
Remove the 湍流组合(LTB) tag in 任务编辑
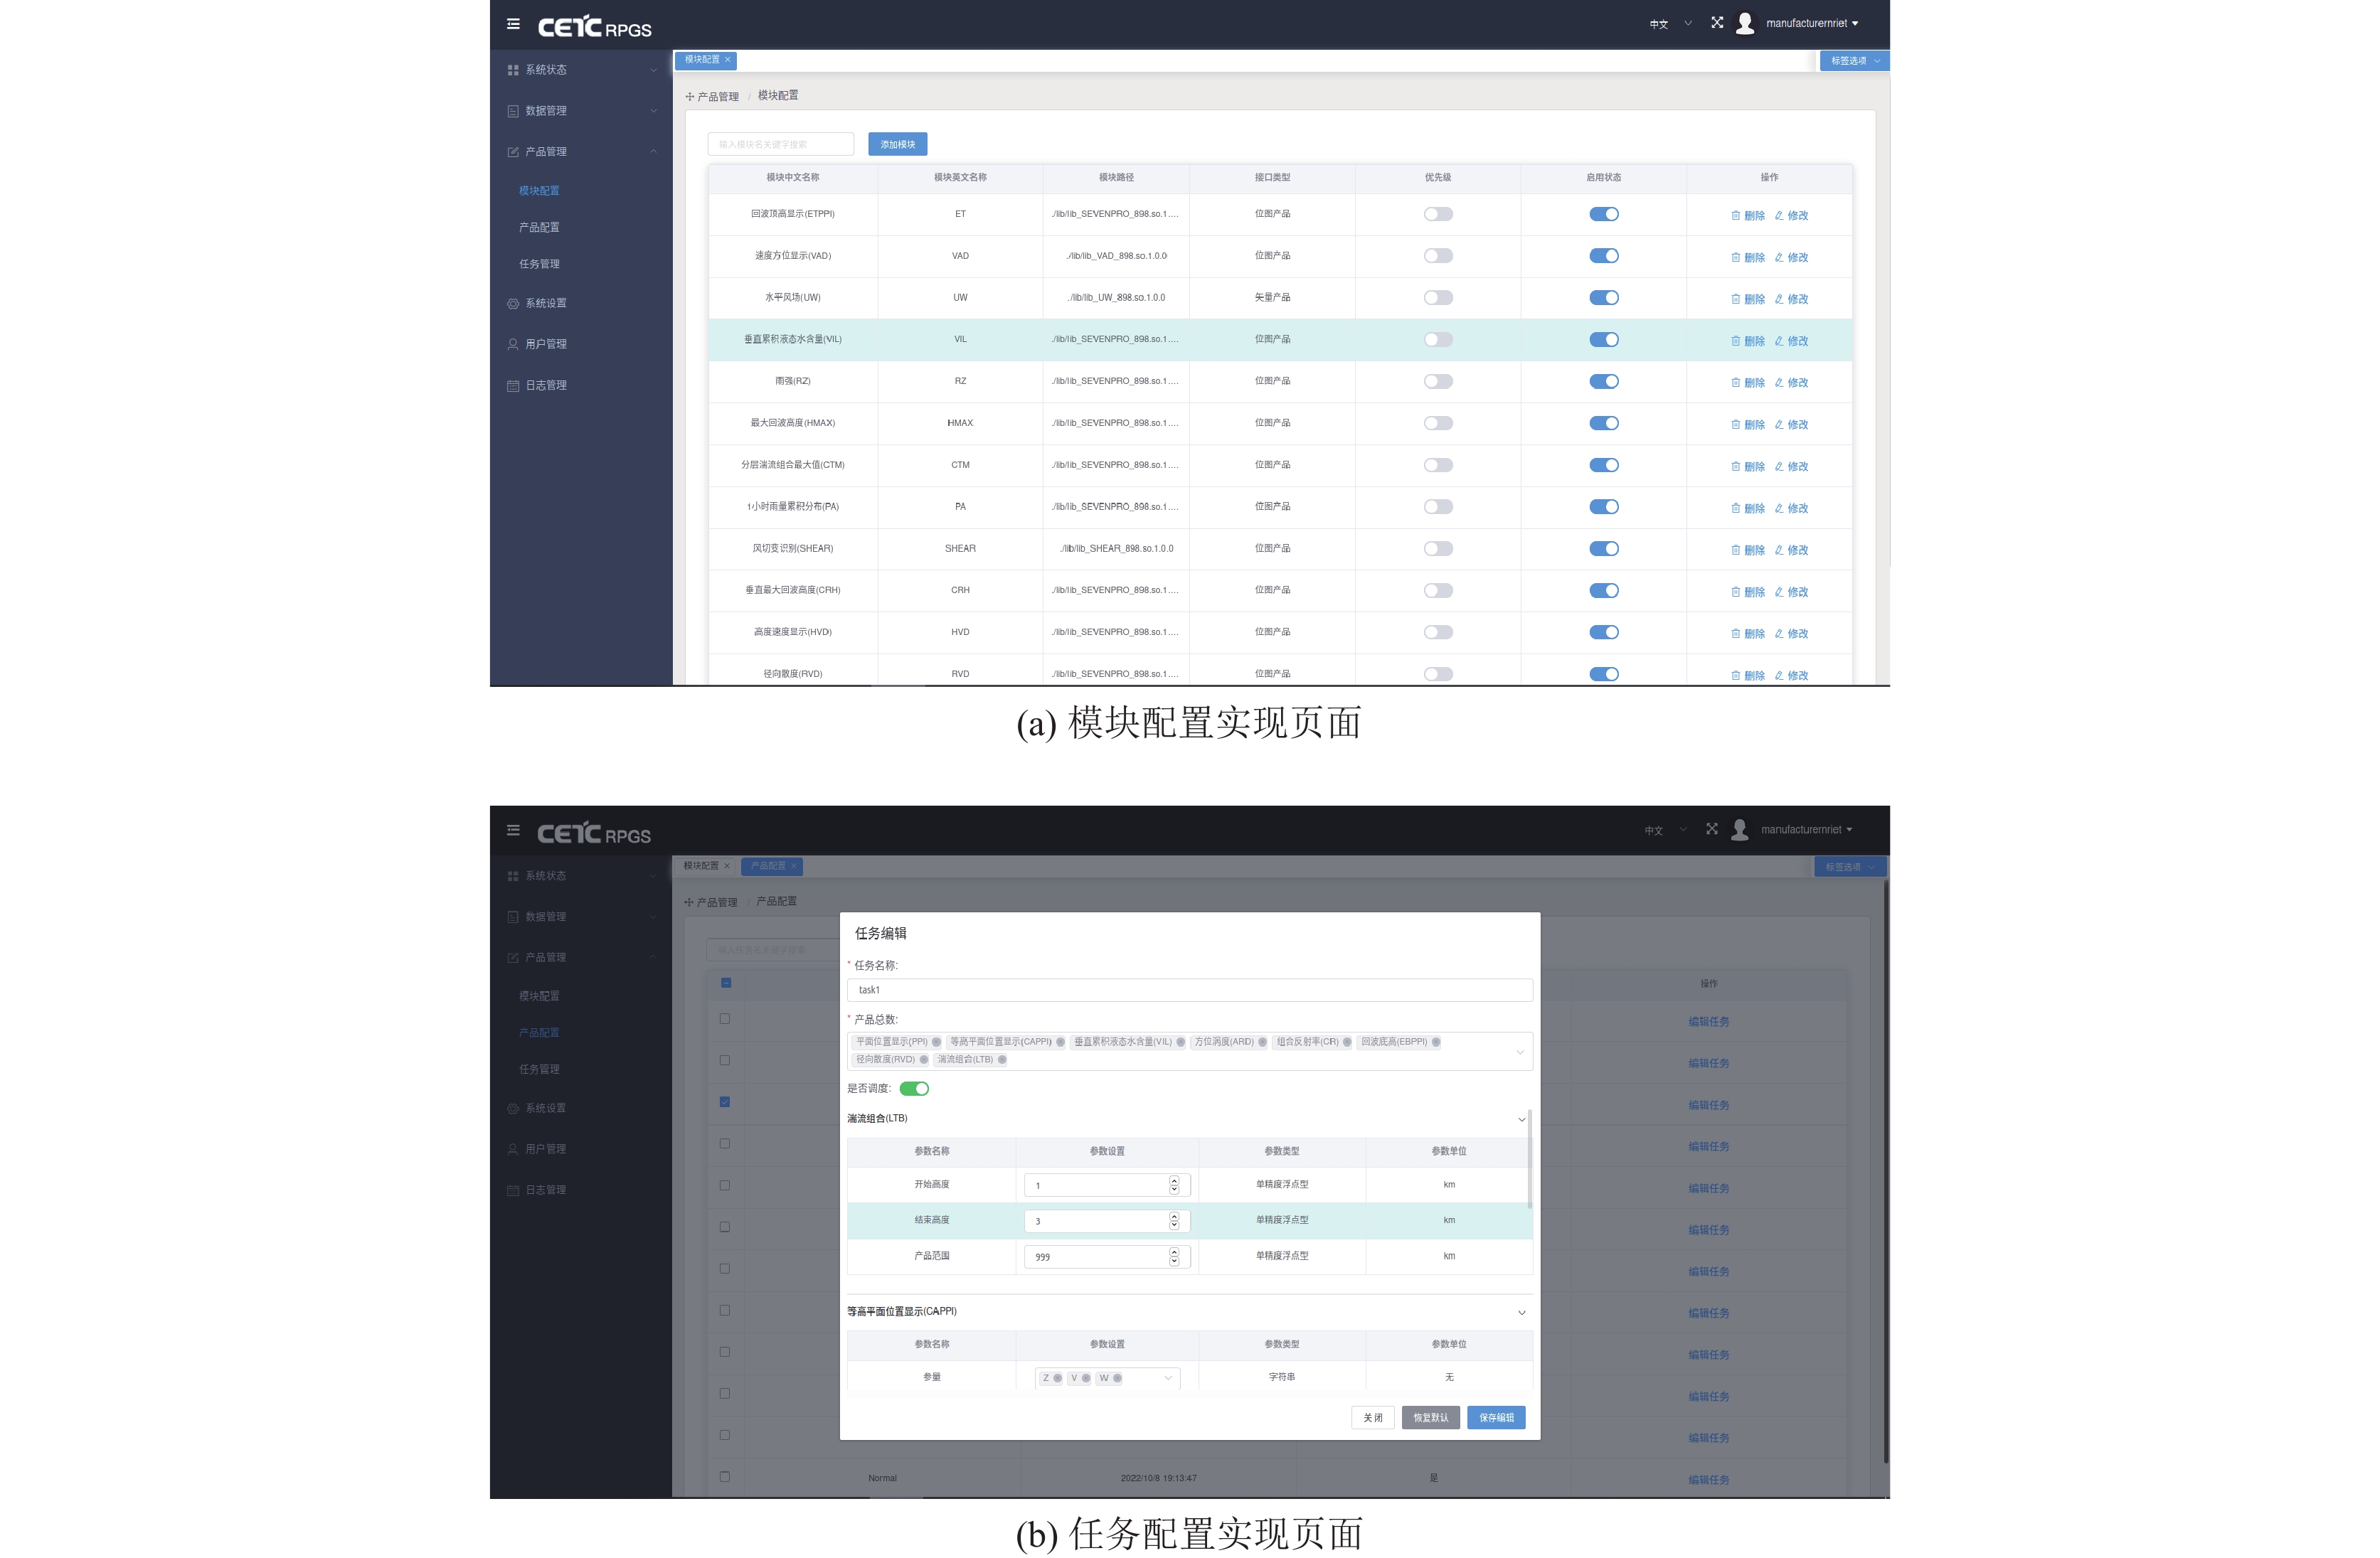1002,1060
